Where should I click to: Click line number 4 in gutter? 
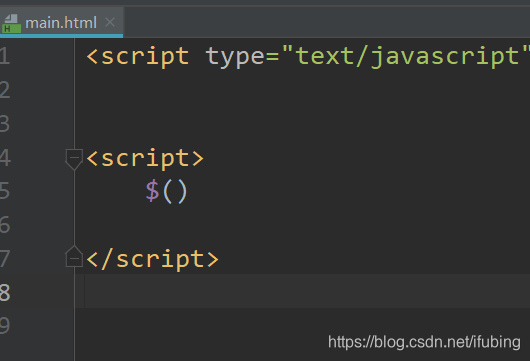click(5, 158)
